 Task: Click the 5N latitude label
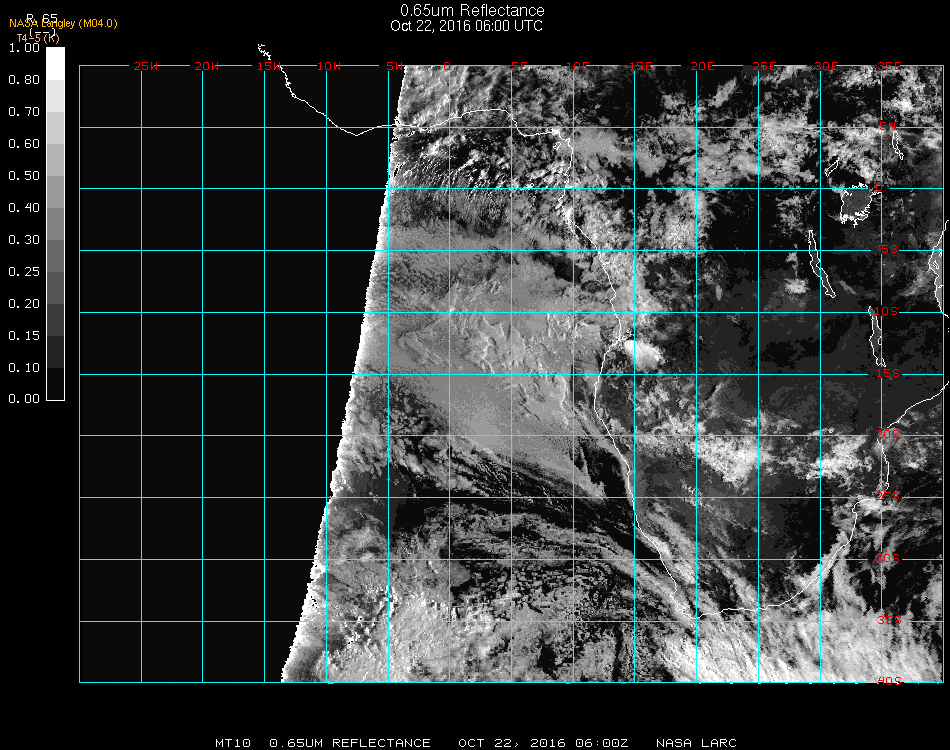(888, 126)
